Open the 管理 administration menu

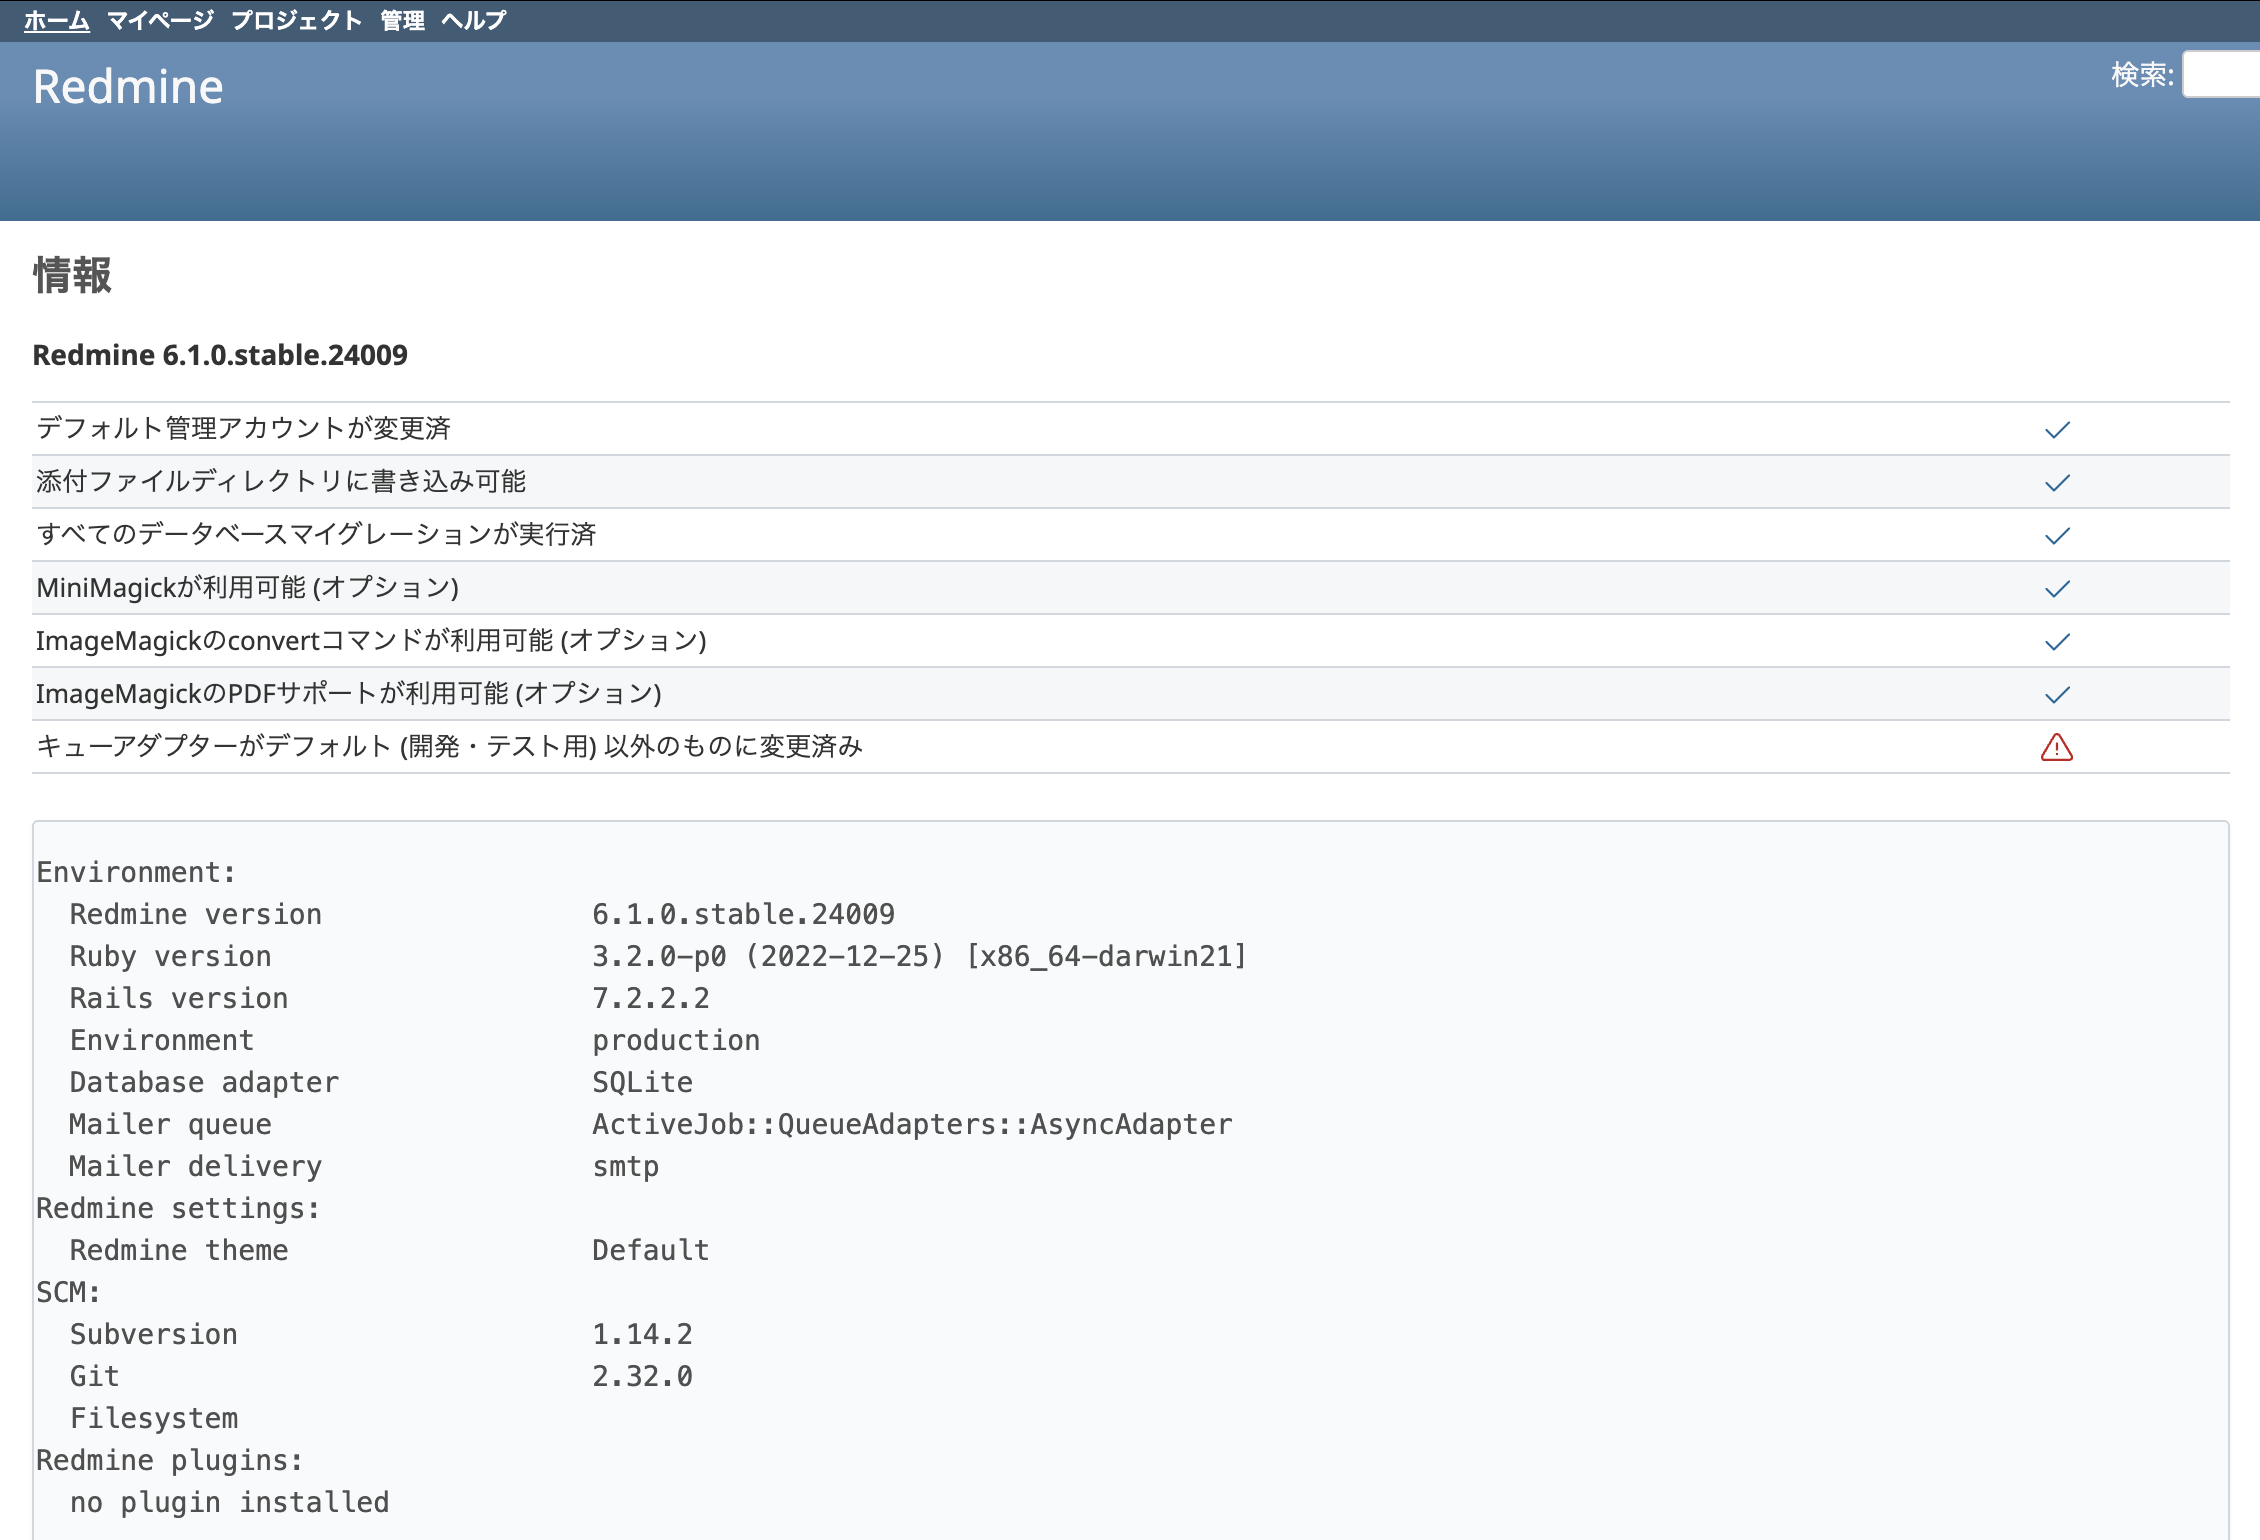point(402,20)
